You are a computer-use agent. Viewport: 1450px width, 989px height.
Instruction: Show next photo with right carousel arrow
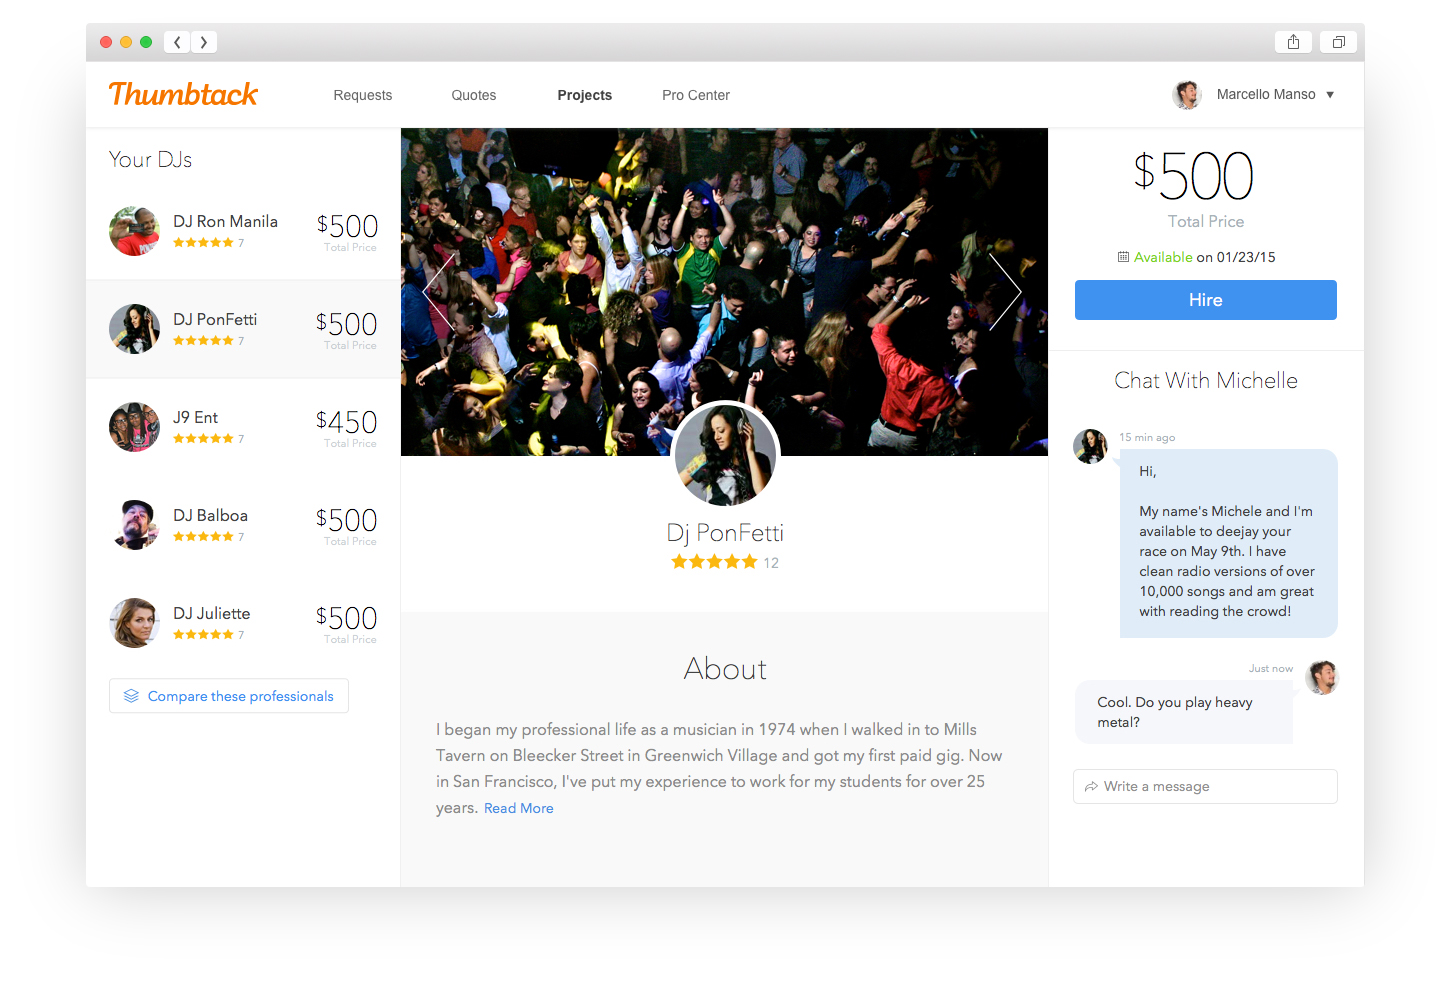pos(1005,291)
